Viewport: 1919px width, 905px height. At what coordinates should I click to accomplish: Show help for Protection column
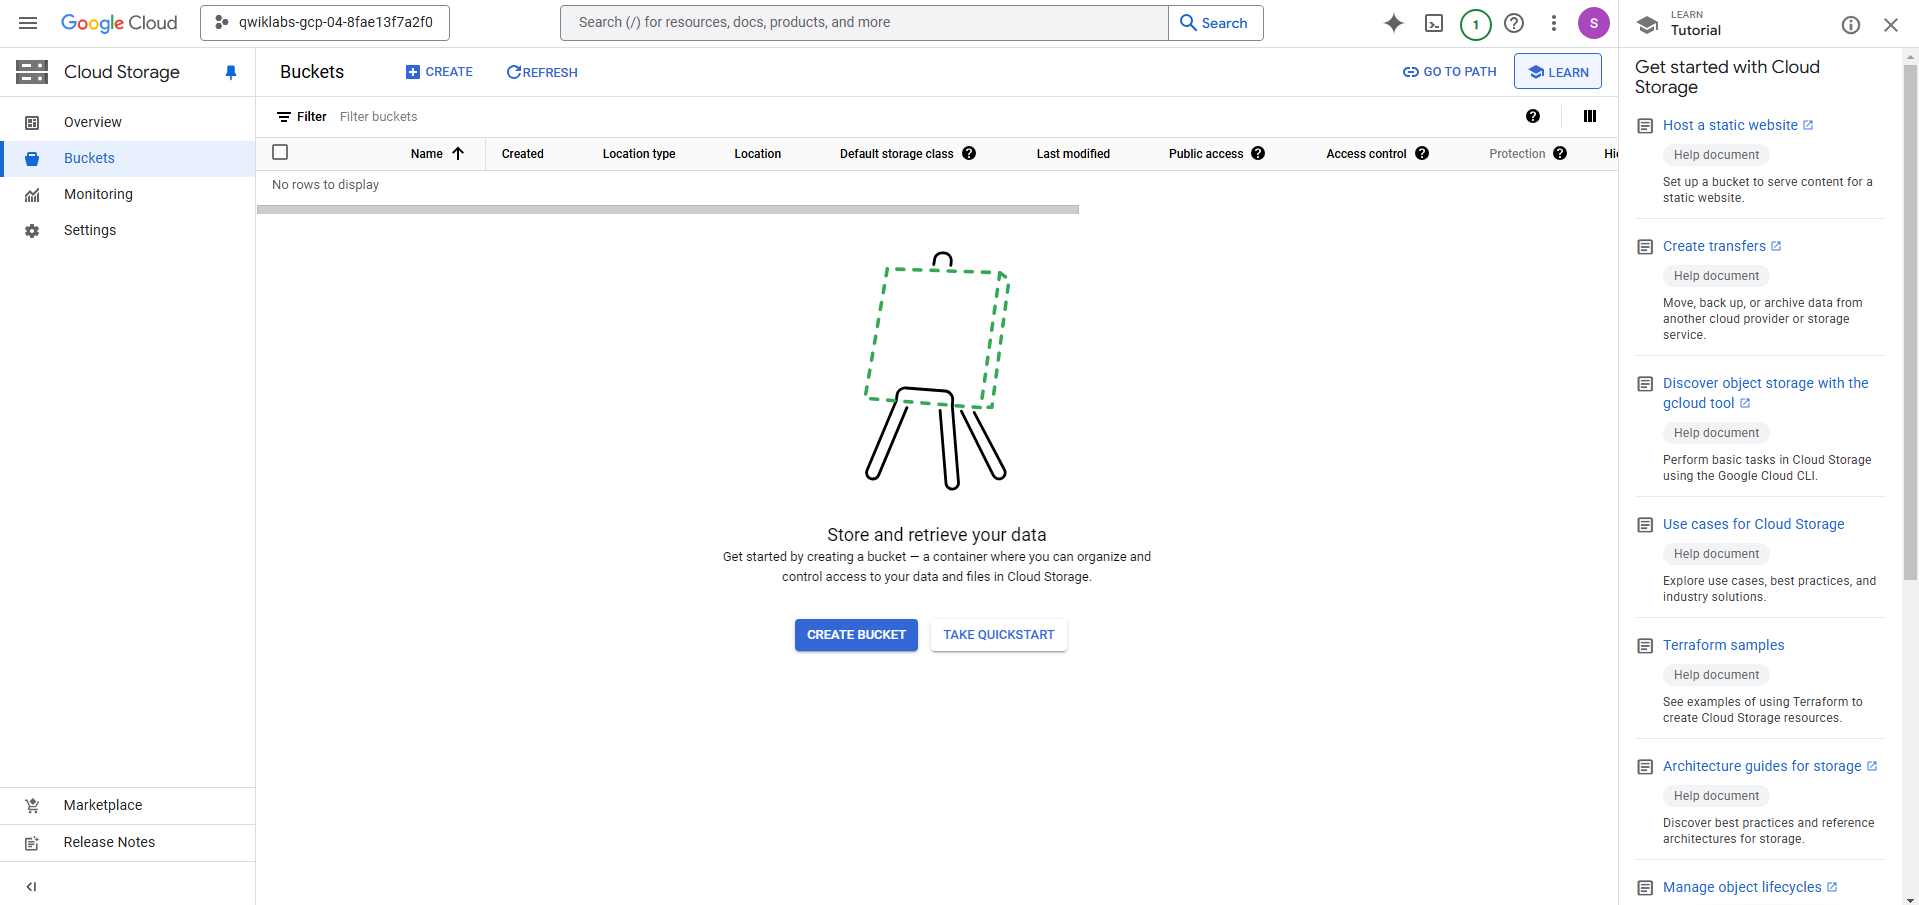1560,153
